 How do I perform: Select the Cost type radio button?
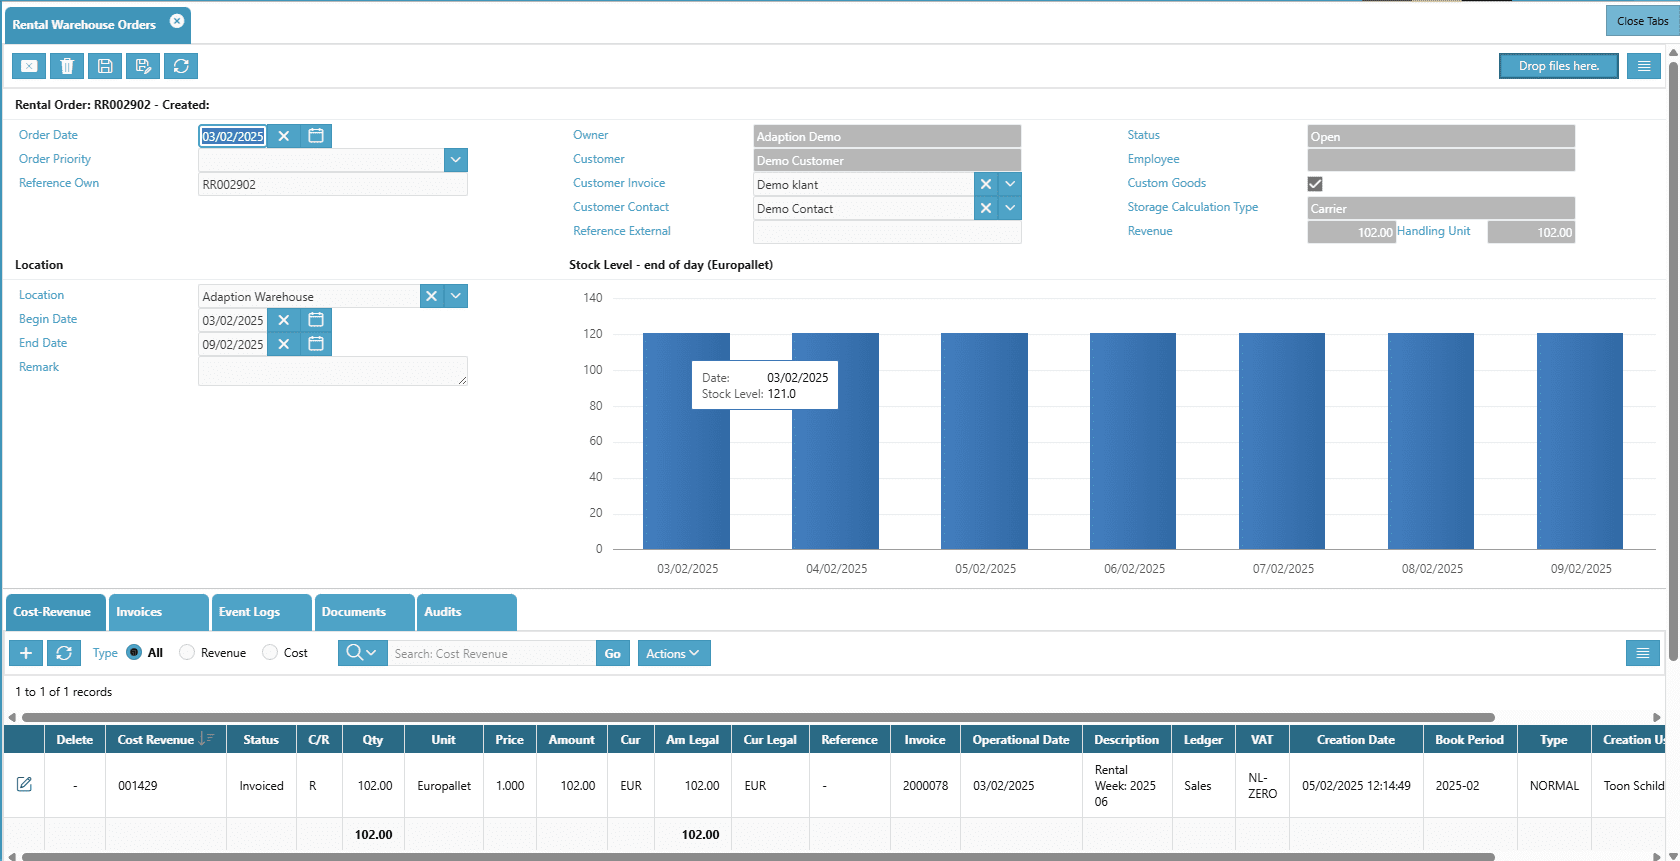click(270, 653)
